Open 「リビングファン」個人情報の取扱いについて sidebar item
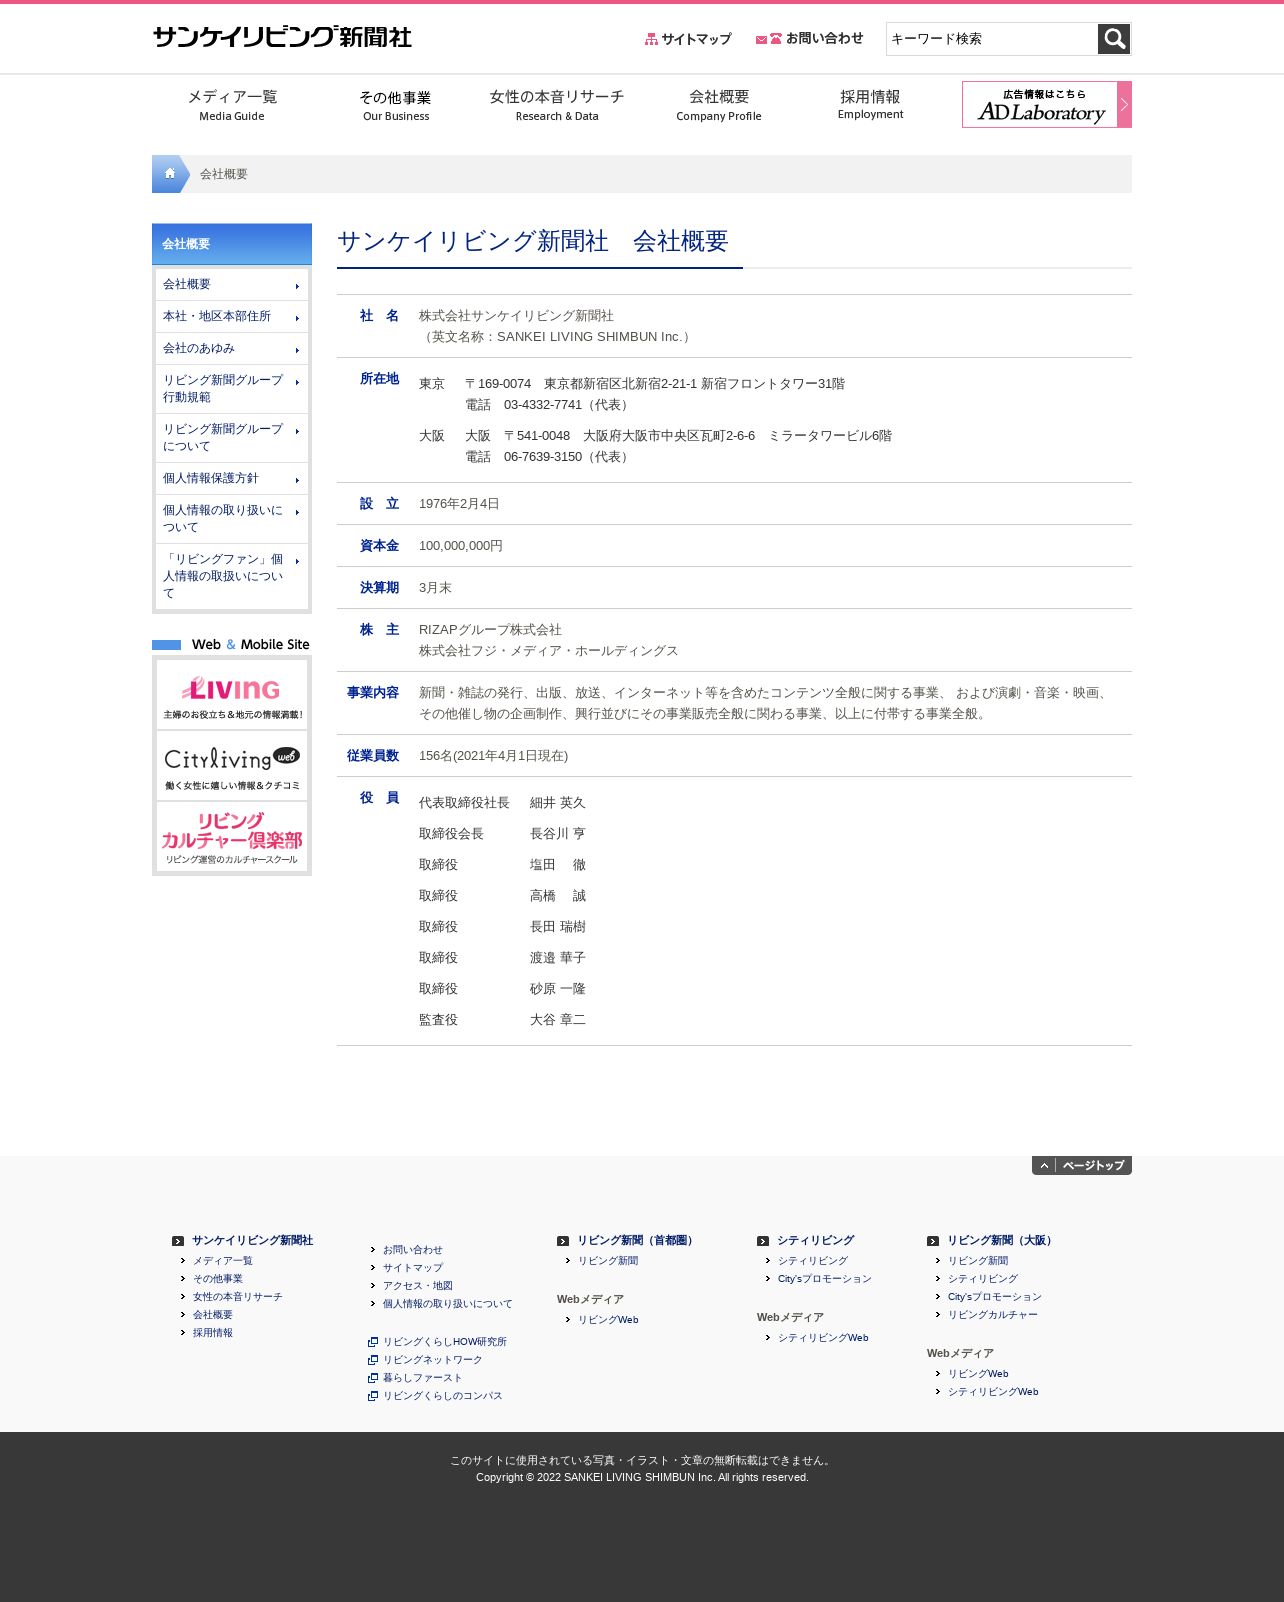Viewport: 1284px width, 1602px height. (x=232, y=576)
